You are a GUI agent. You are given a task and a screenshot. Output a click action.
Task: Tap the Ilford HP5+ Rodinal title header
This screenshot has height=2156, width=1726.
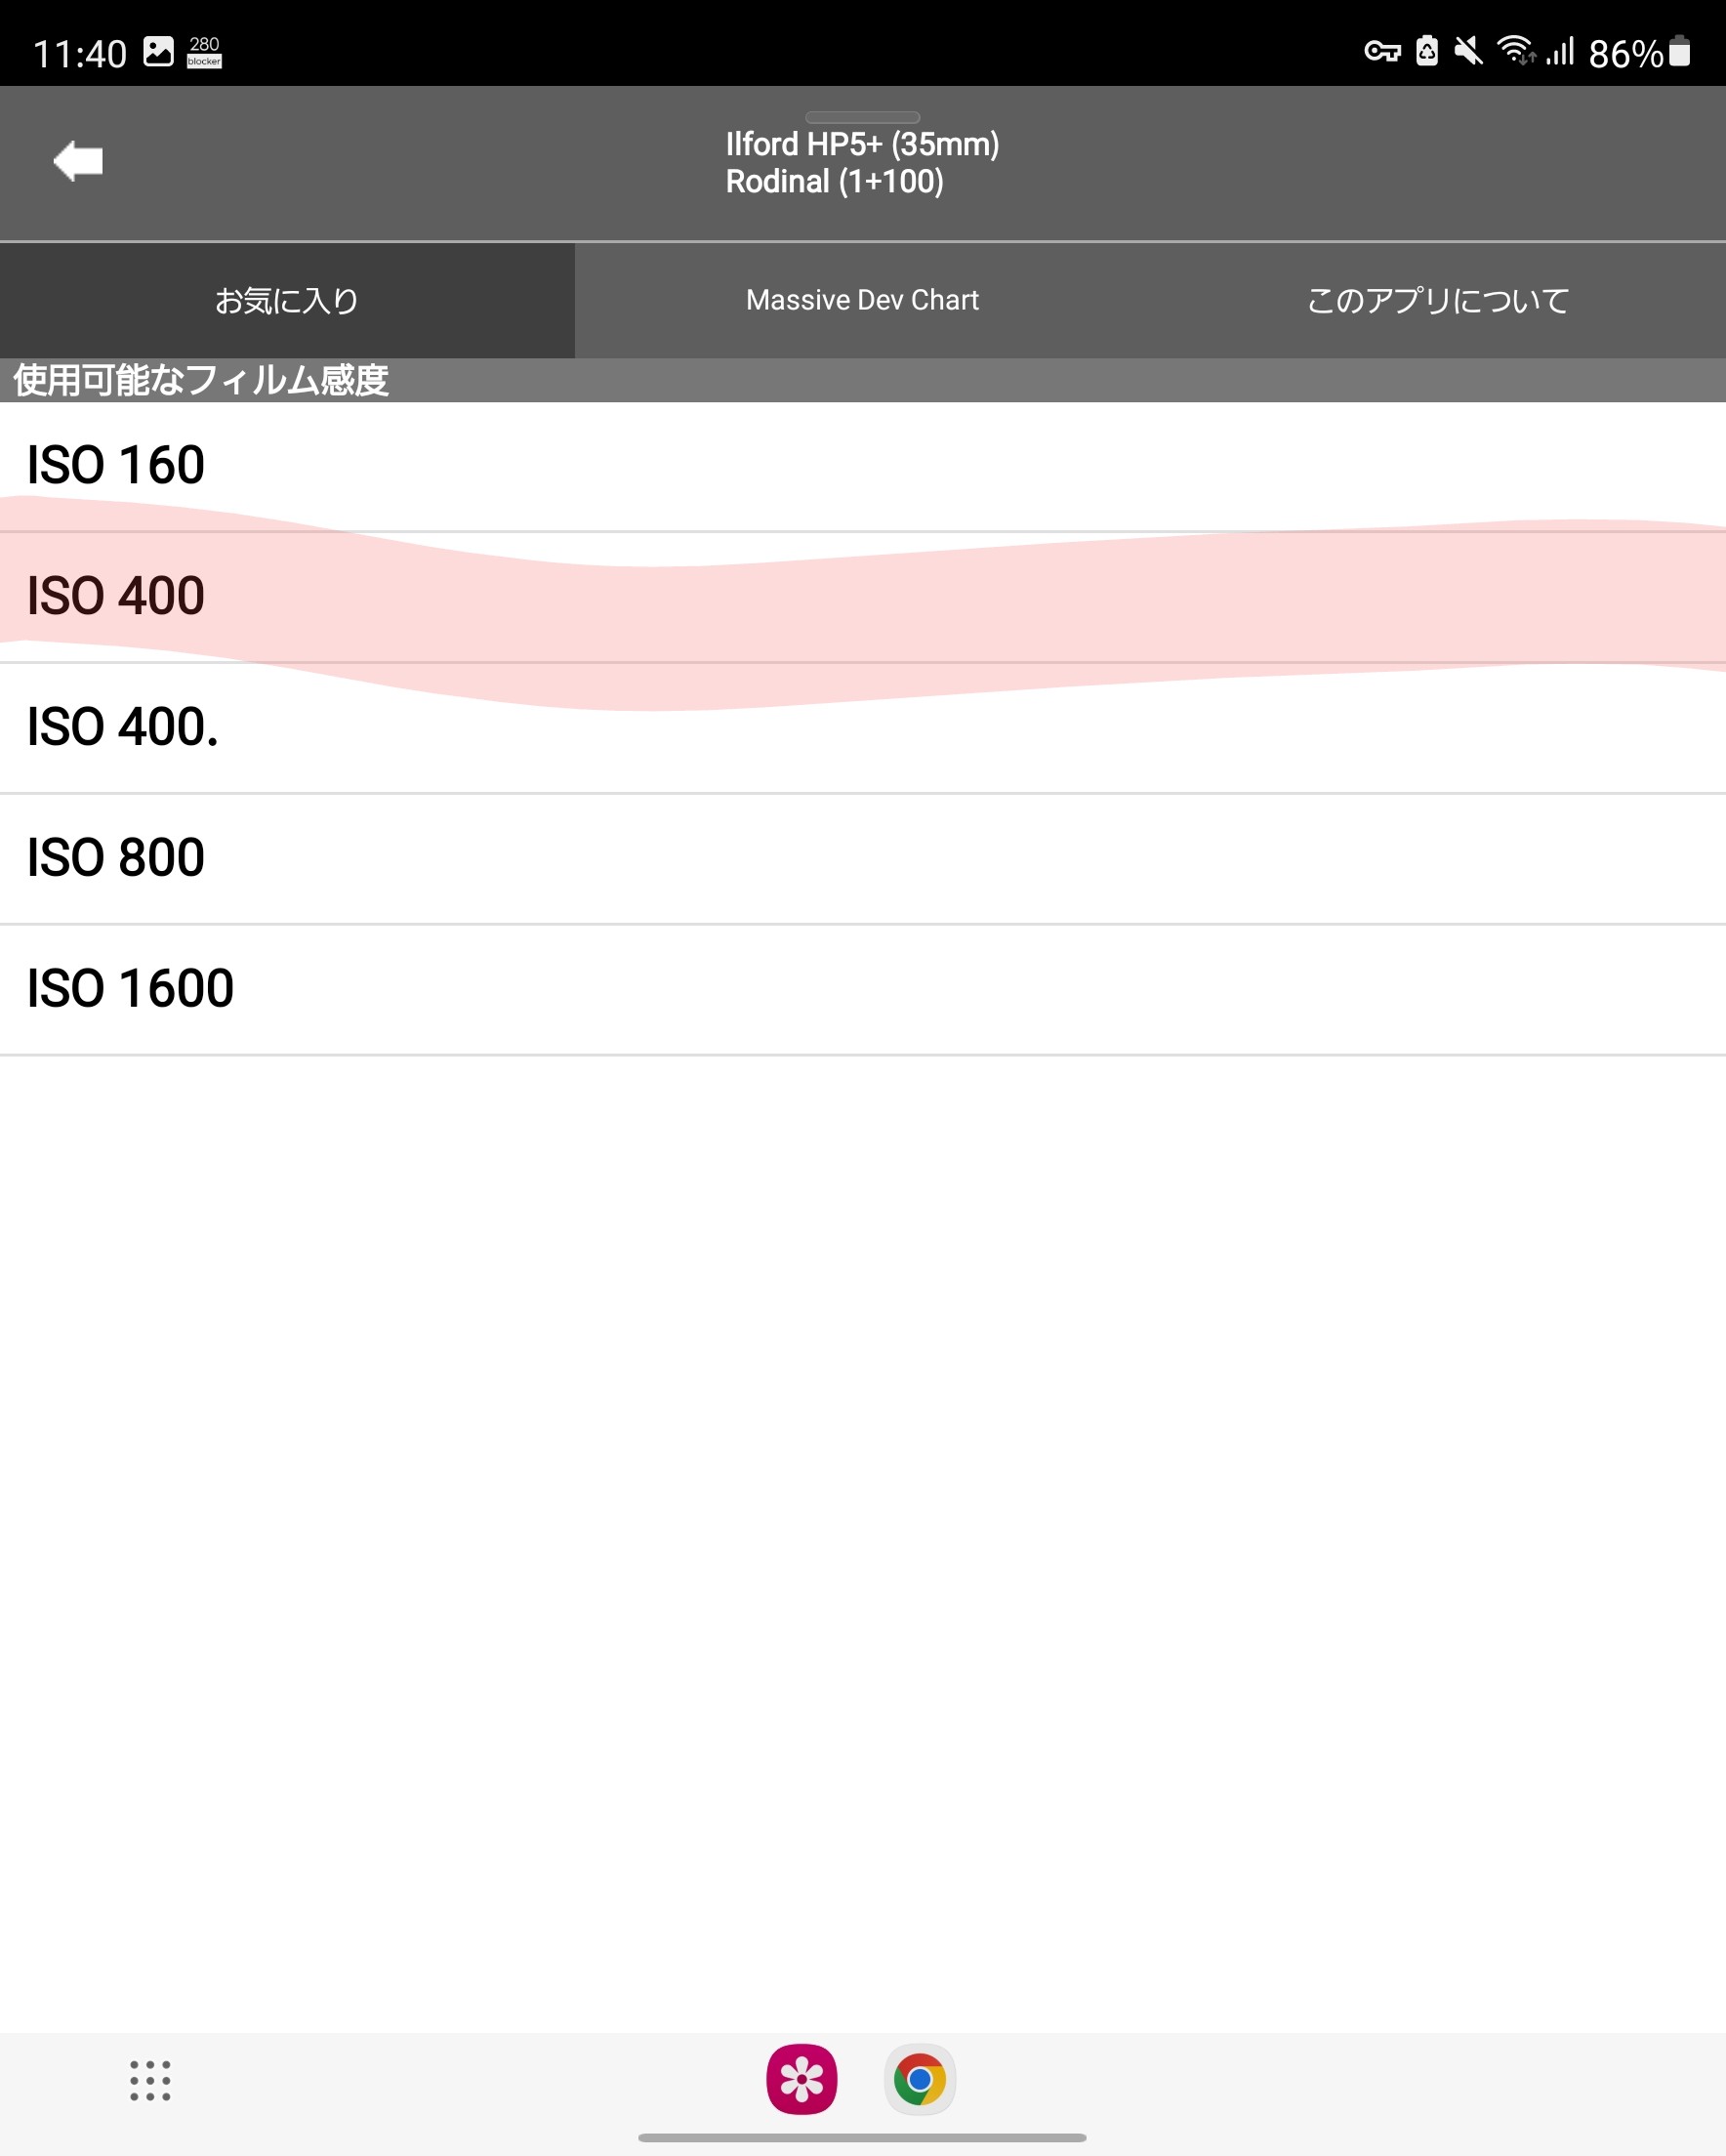861,162
